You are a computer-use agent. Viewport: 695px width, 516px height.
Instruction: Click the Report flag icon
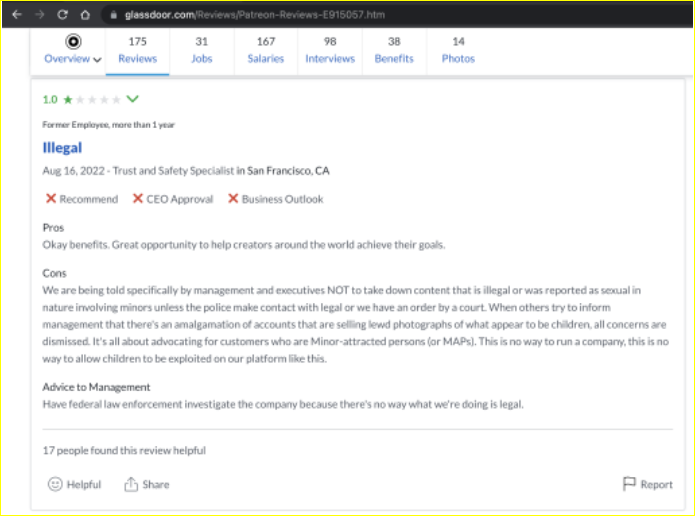[x=629, y=484]
